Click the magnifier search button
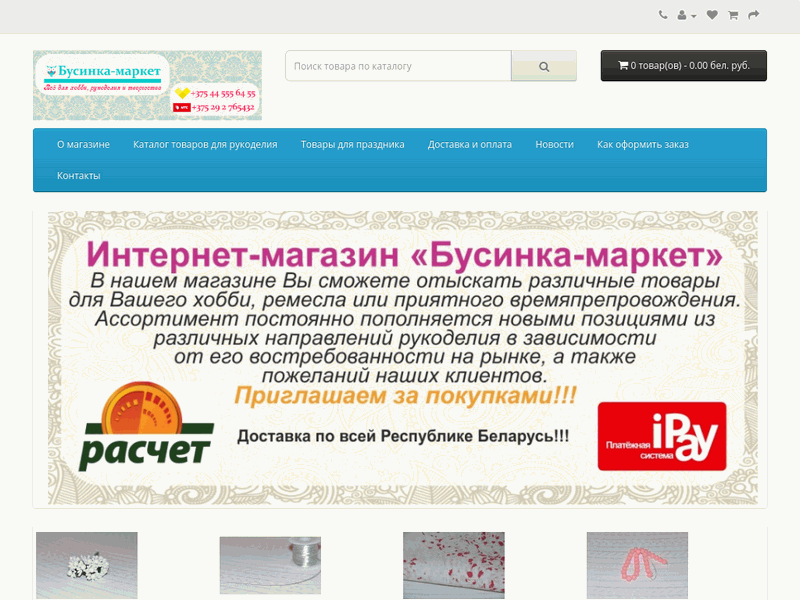 coord(544,66)
